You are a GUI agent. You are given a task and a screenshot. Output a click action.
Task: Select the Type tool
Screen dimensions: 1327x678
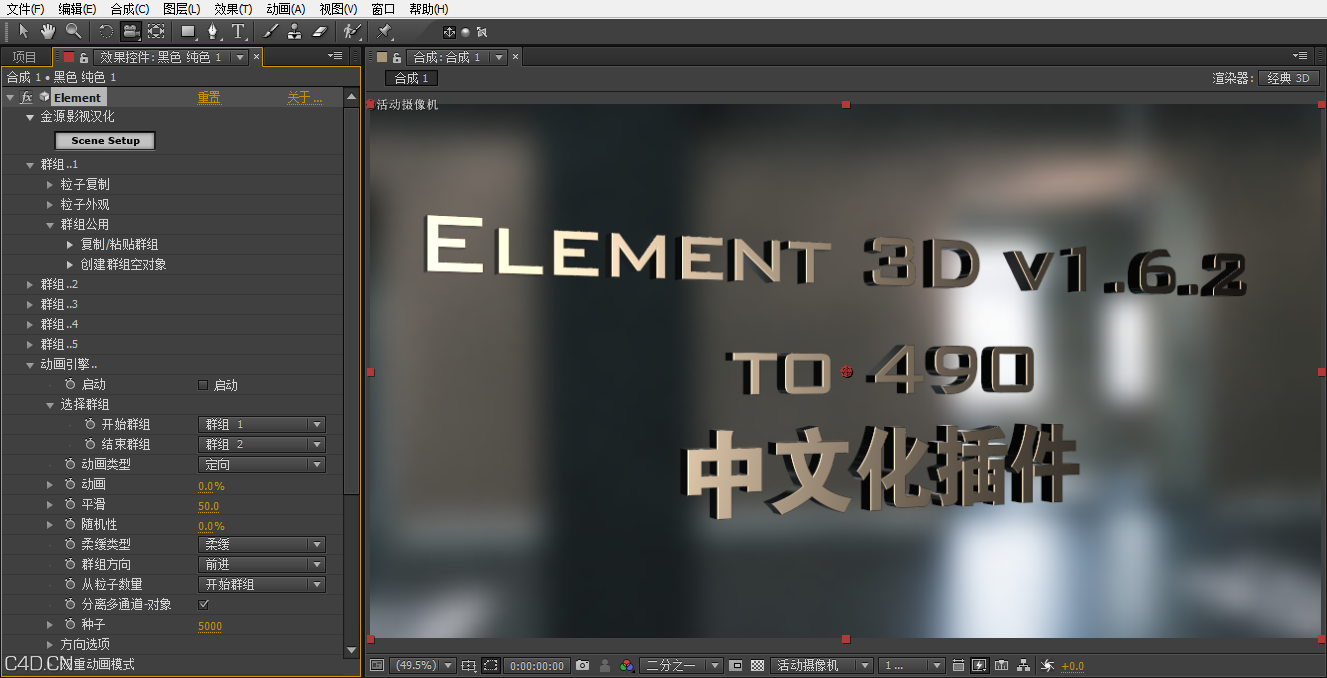point(238,31)
